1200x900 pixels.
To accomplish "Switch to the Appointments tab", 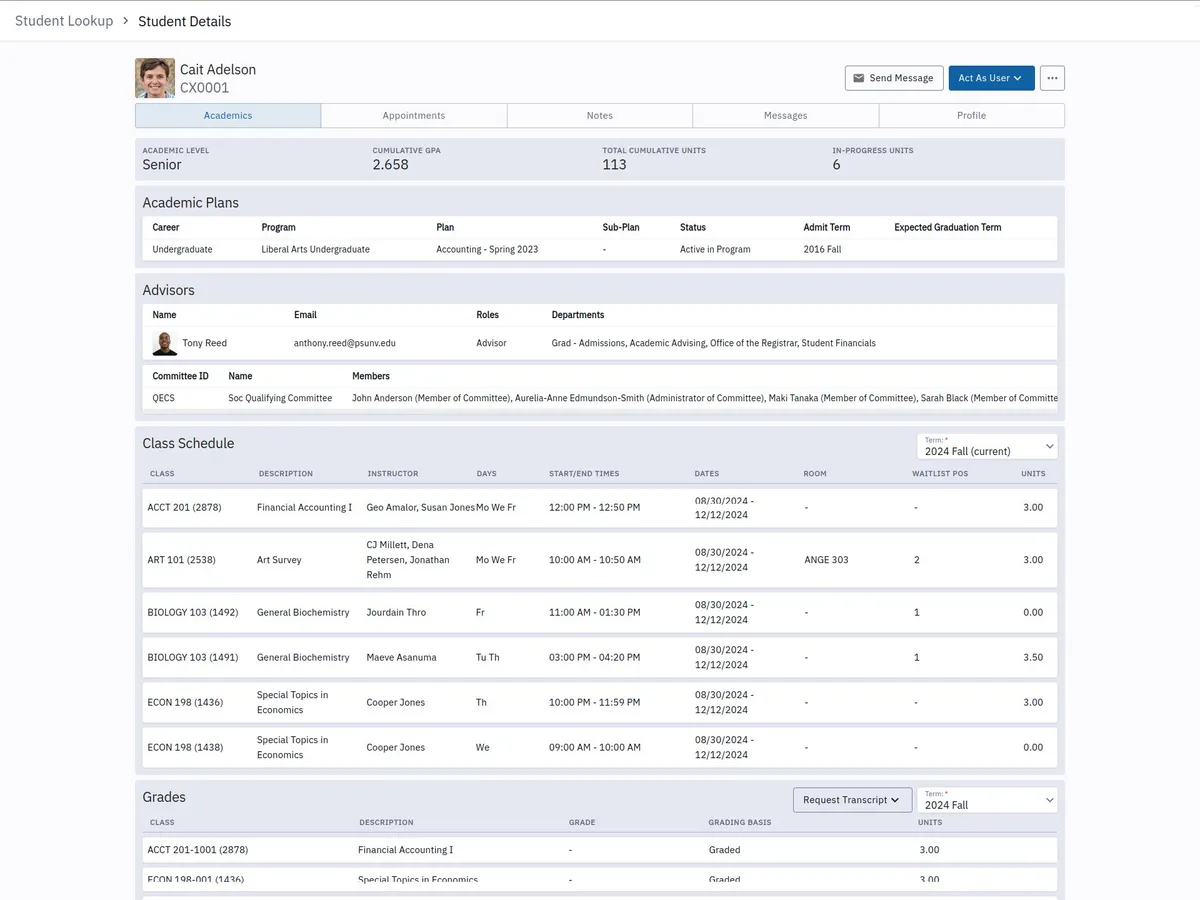I will tap(414, 116).
